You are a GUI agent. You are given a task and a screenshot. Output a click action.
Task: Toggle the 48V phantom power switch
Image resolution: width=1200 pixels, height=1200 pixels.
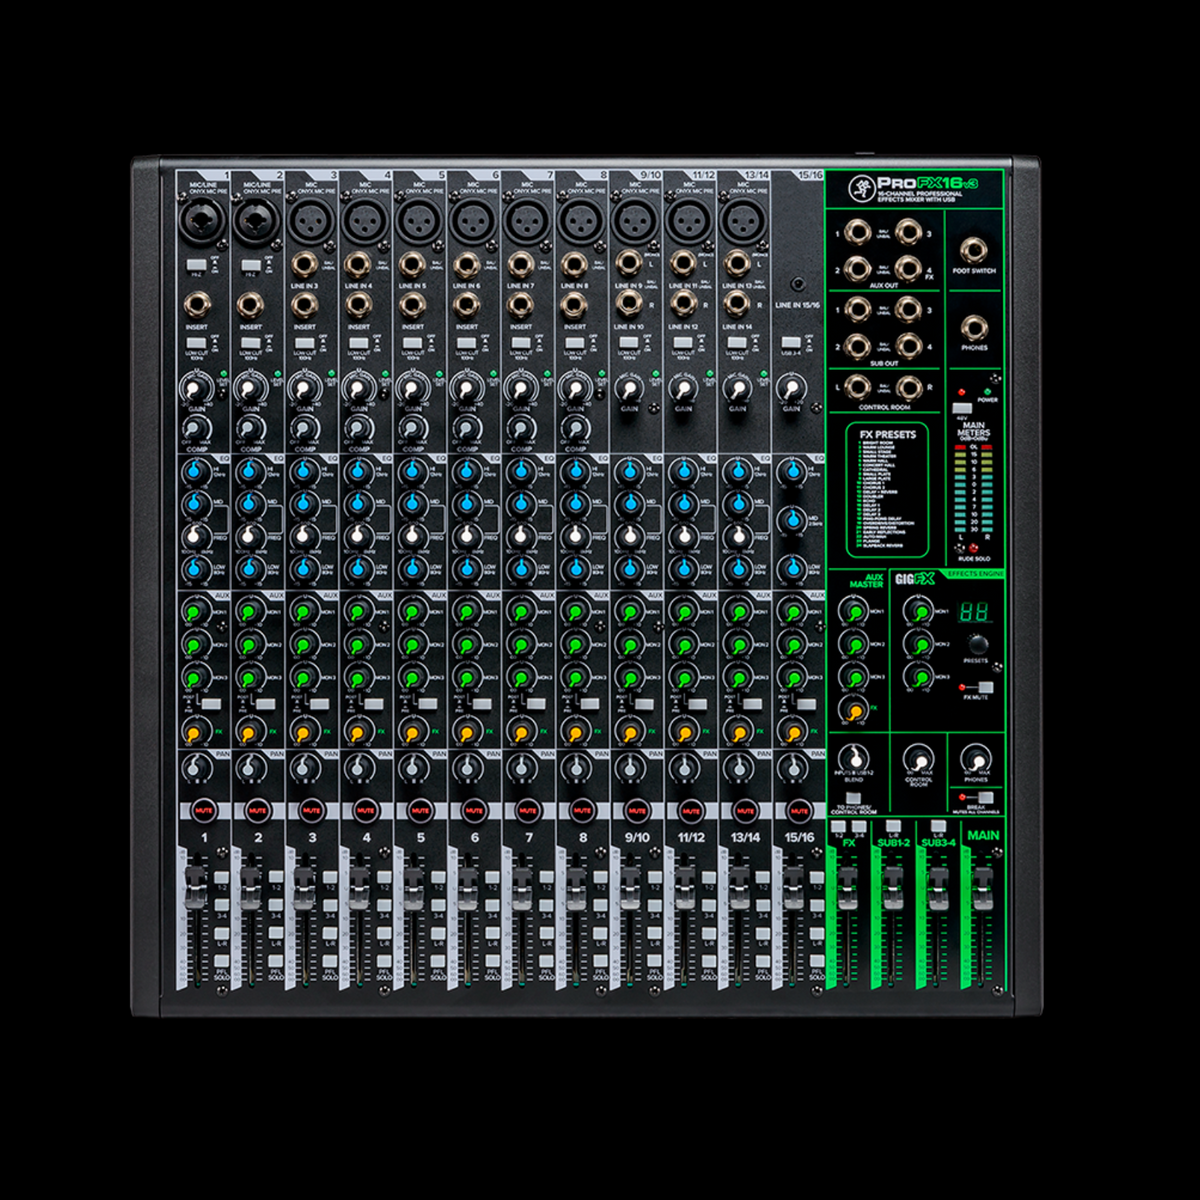pos(962,408)
